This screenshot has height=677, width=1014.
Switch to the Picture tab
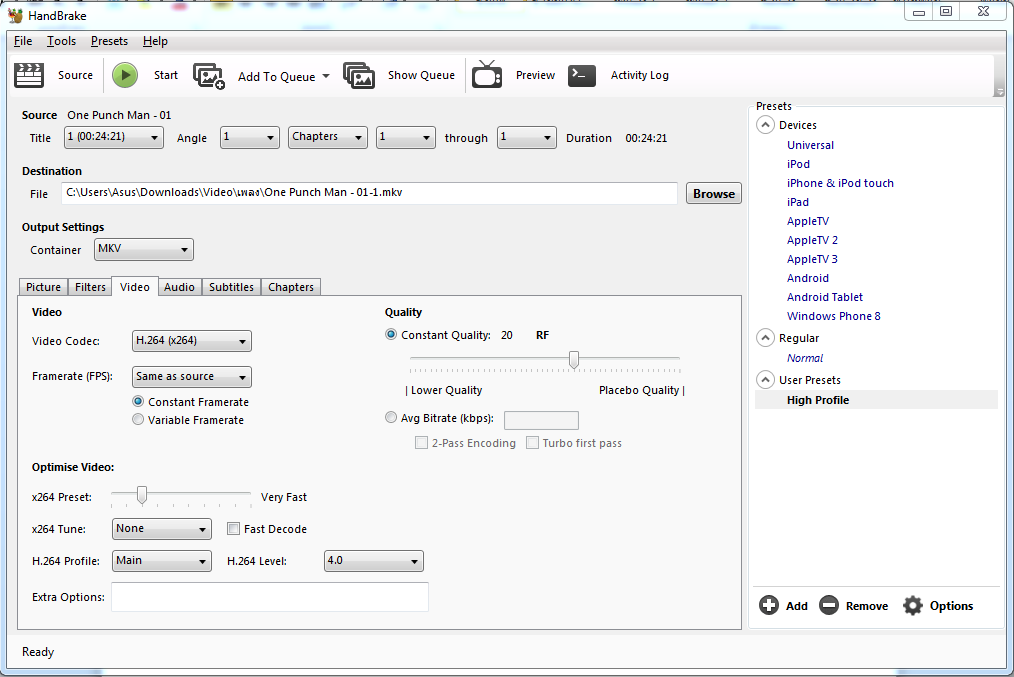pyautogui.click(x=43, y=287)
